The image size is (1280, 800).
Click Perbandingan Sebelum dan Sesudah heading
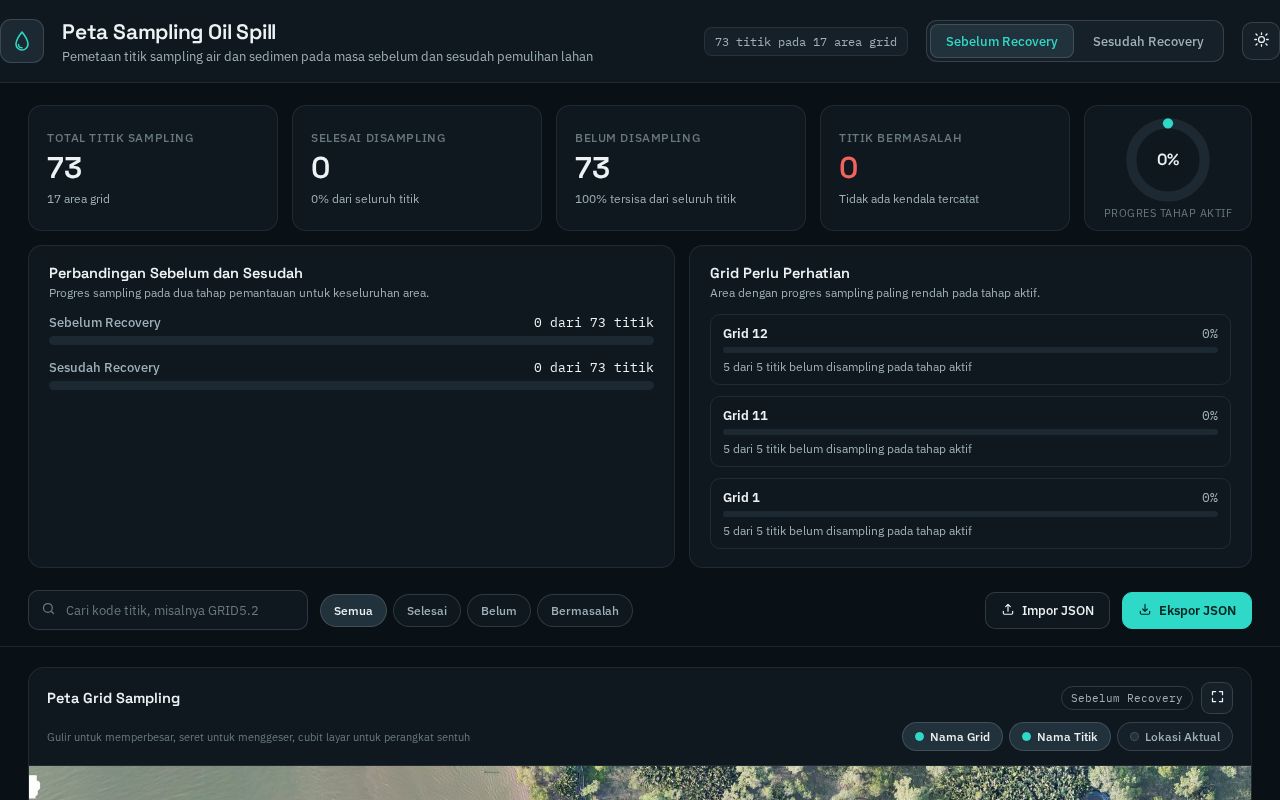(x=176, y=273)
